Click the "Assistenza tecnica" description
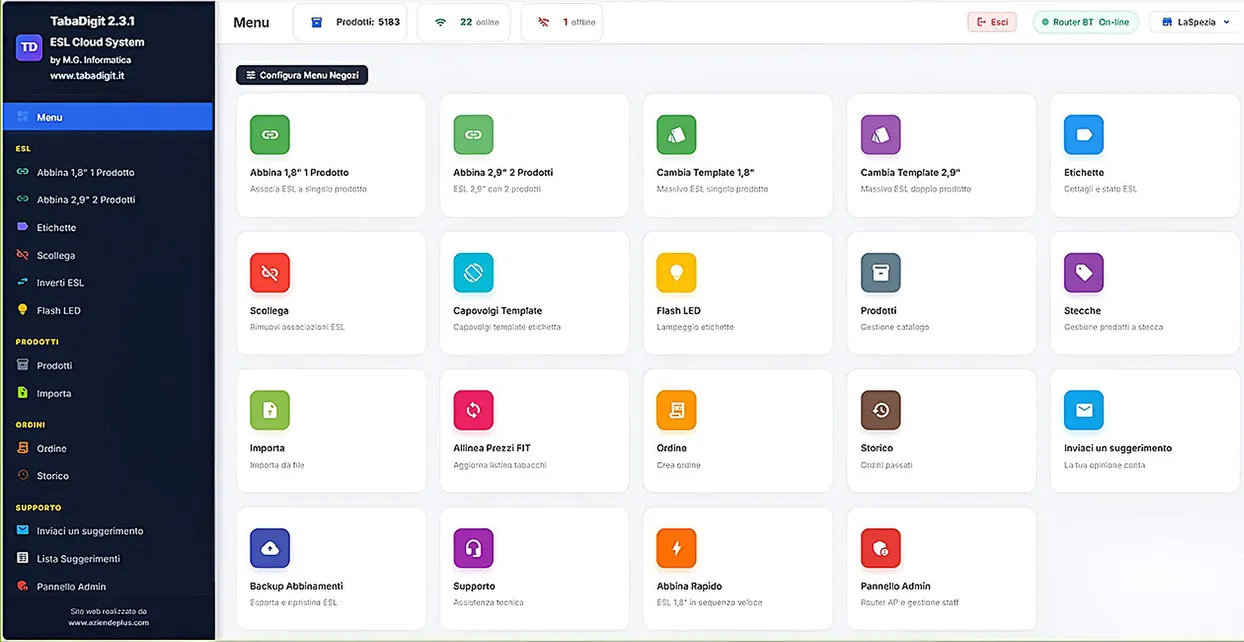 tap(488, 602)
